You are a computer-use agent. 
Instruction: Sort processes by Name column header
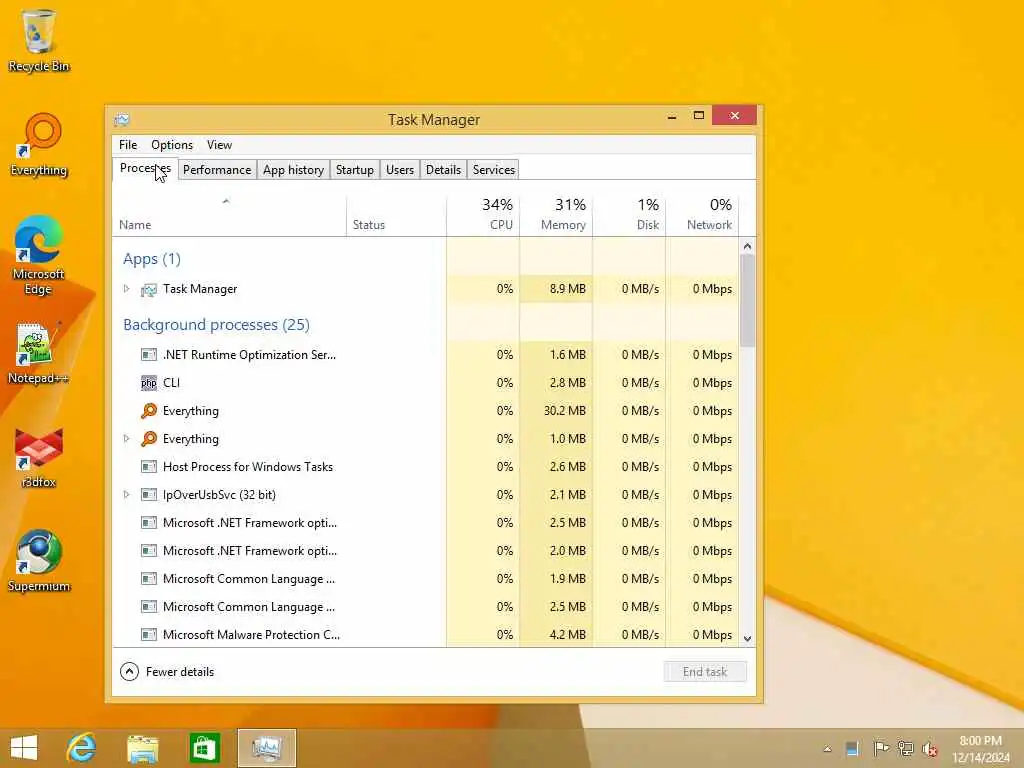pos(229,216)
